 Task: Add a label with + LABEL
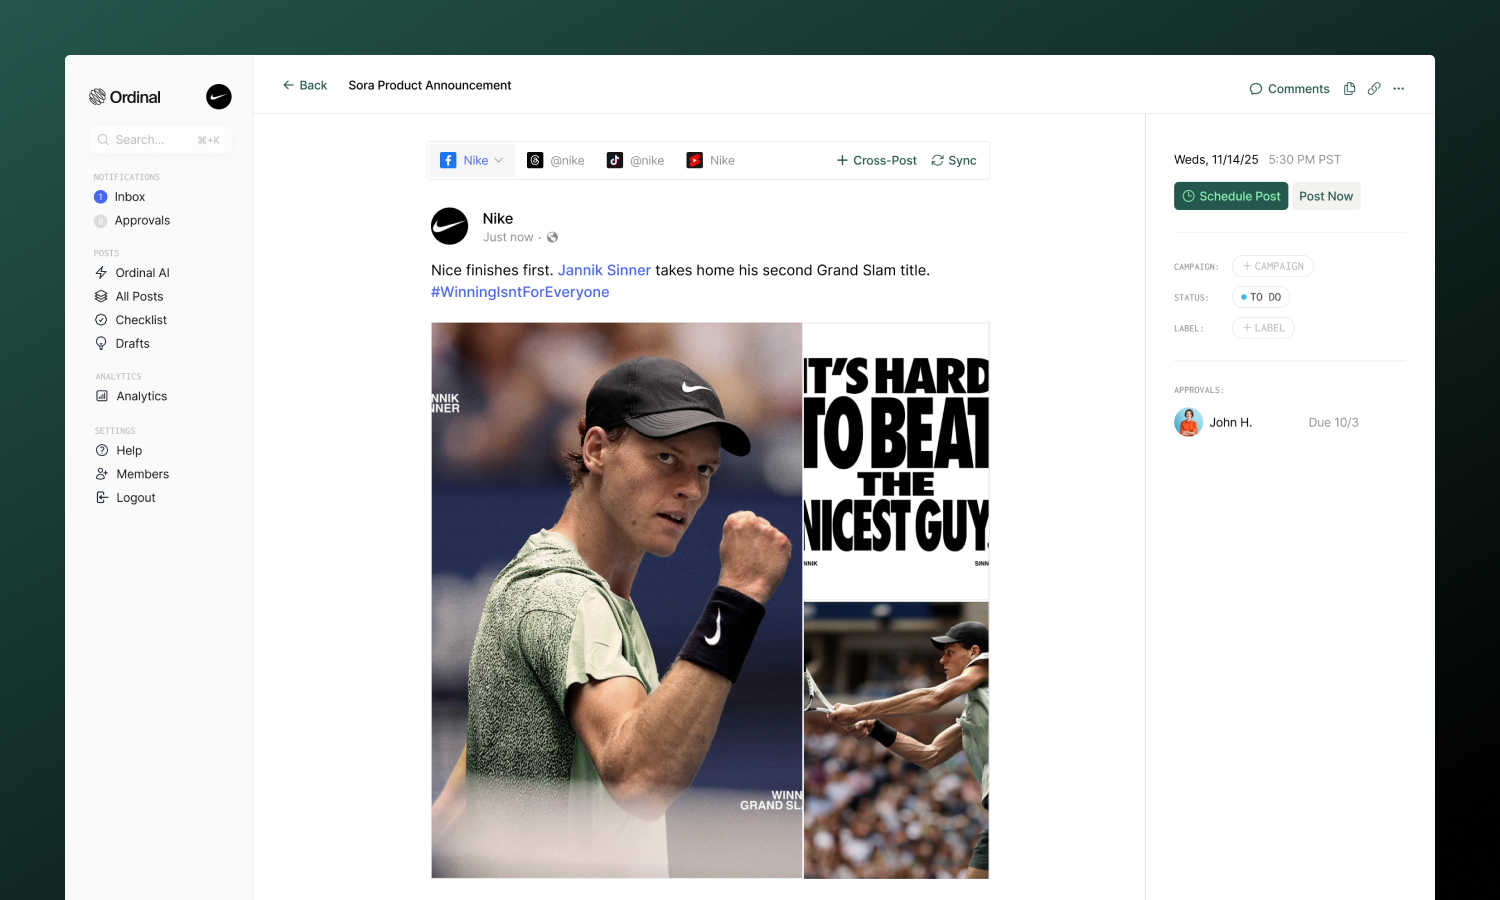[x=1263, y=328]
